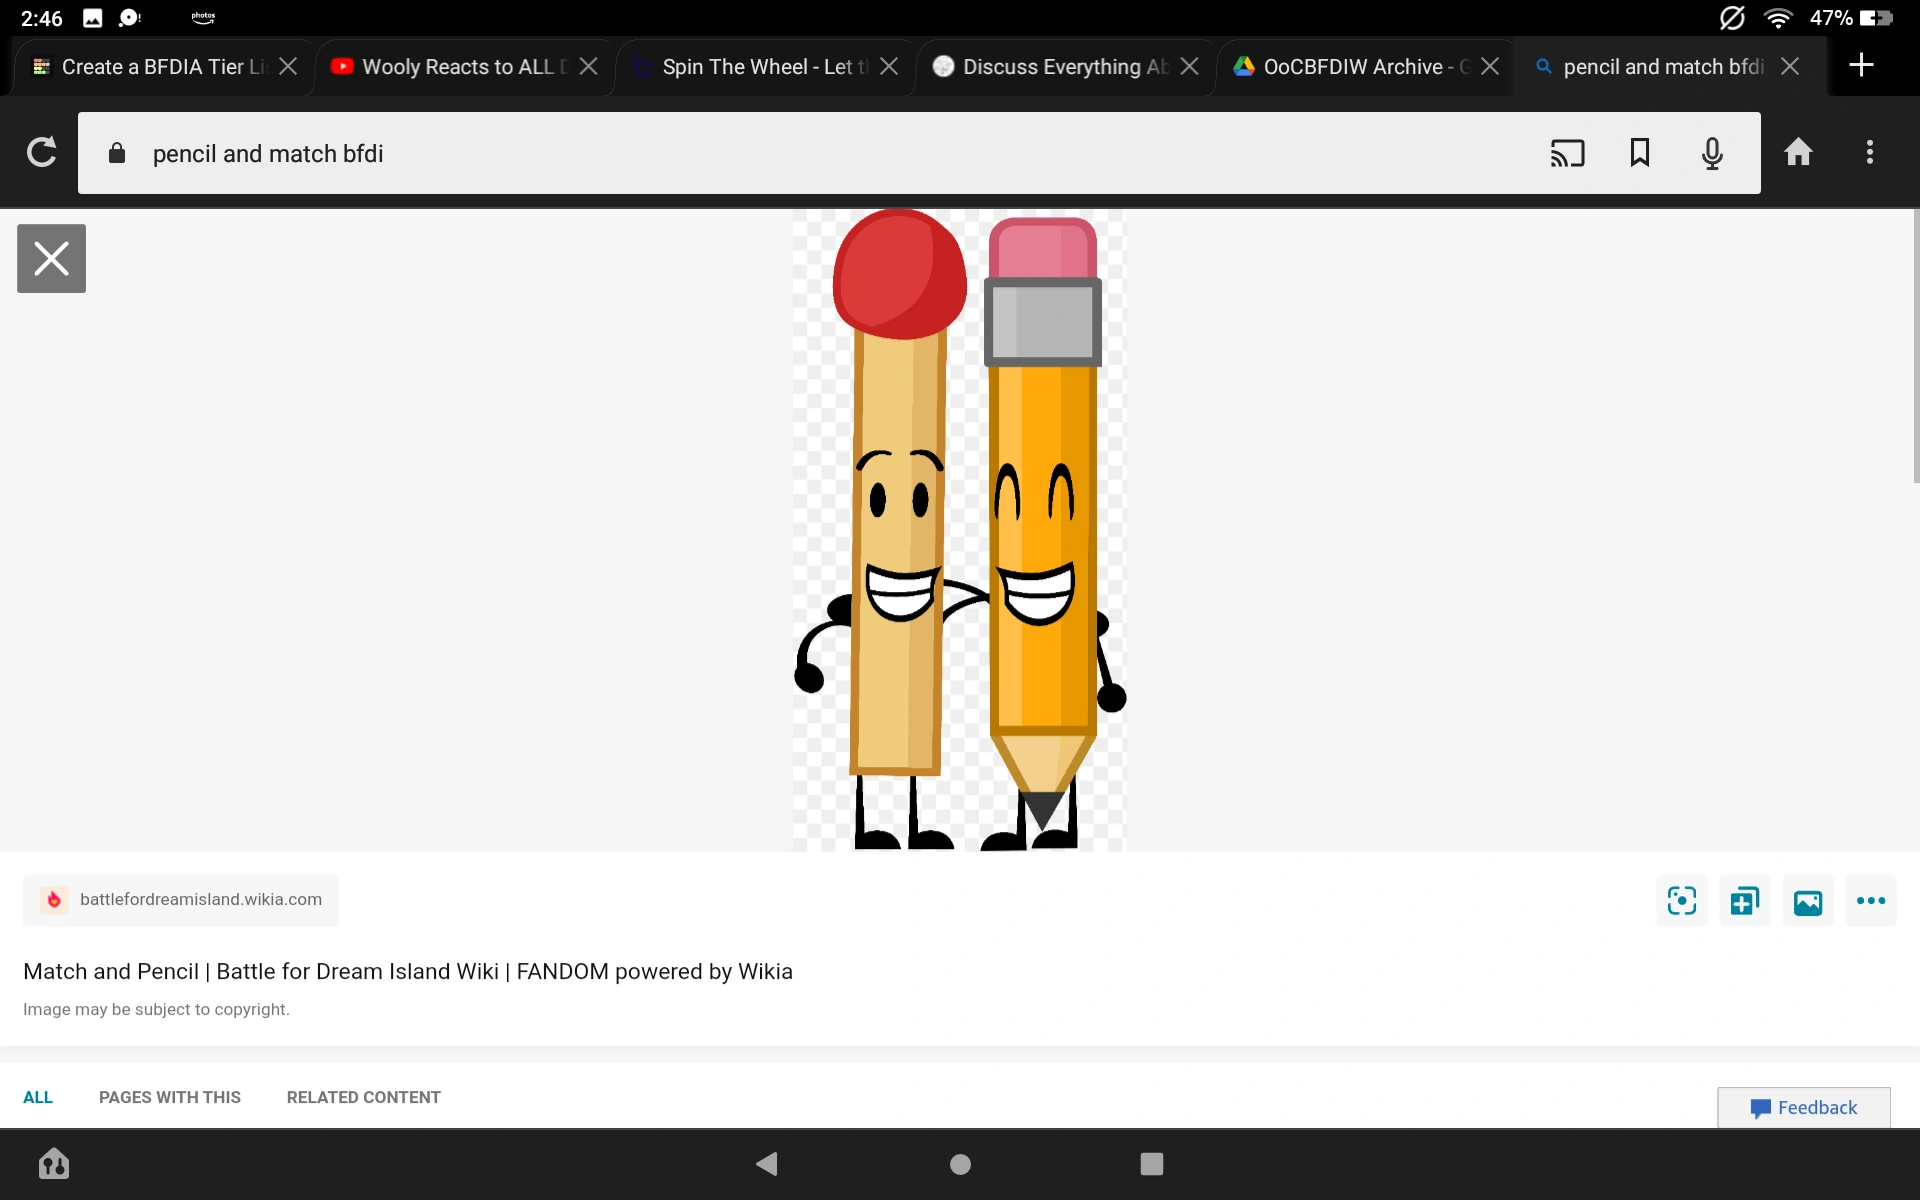Select the RELATED CONTENT tab
Viewport: 1920px width, 1200px height.
click(363, 1097)
